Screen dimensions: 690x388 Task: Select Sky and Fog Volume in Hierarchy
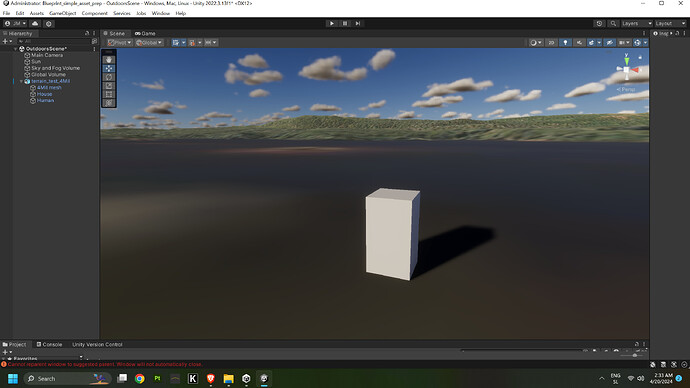55,68
